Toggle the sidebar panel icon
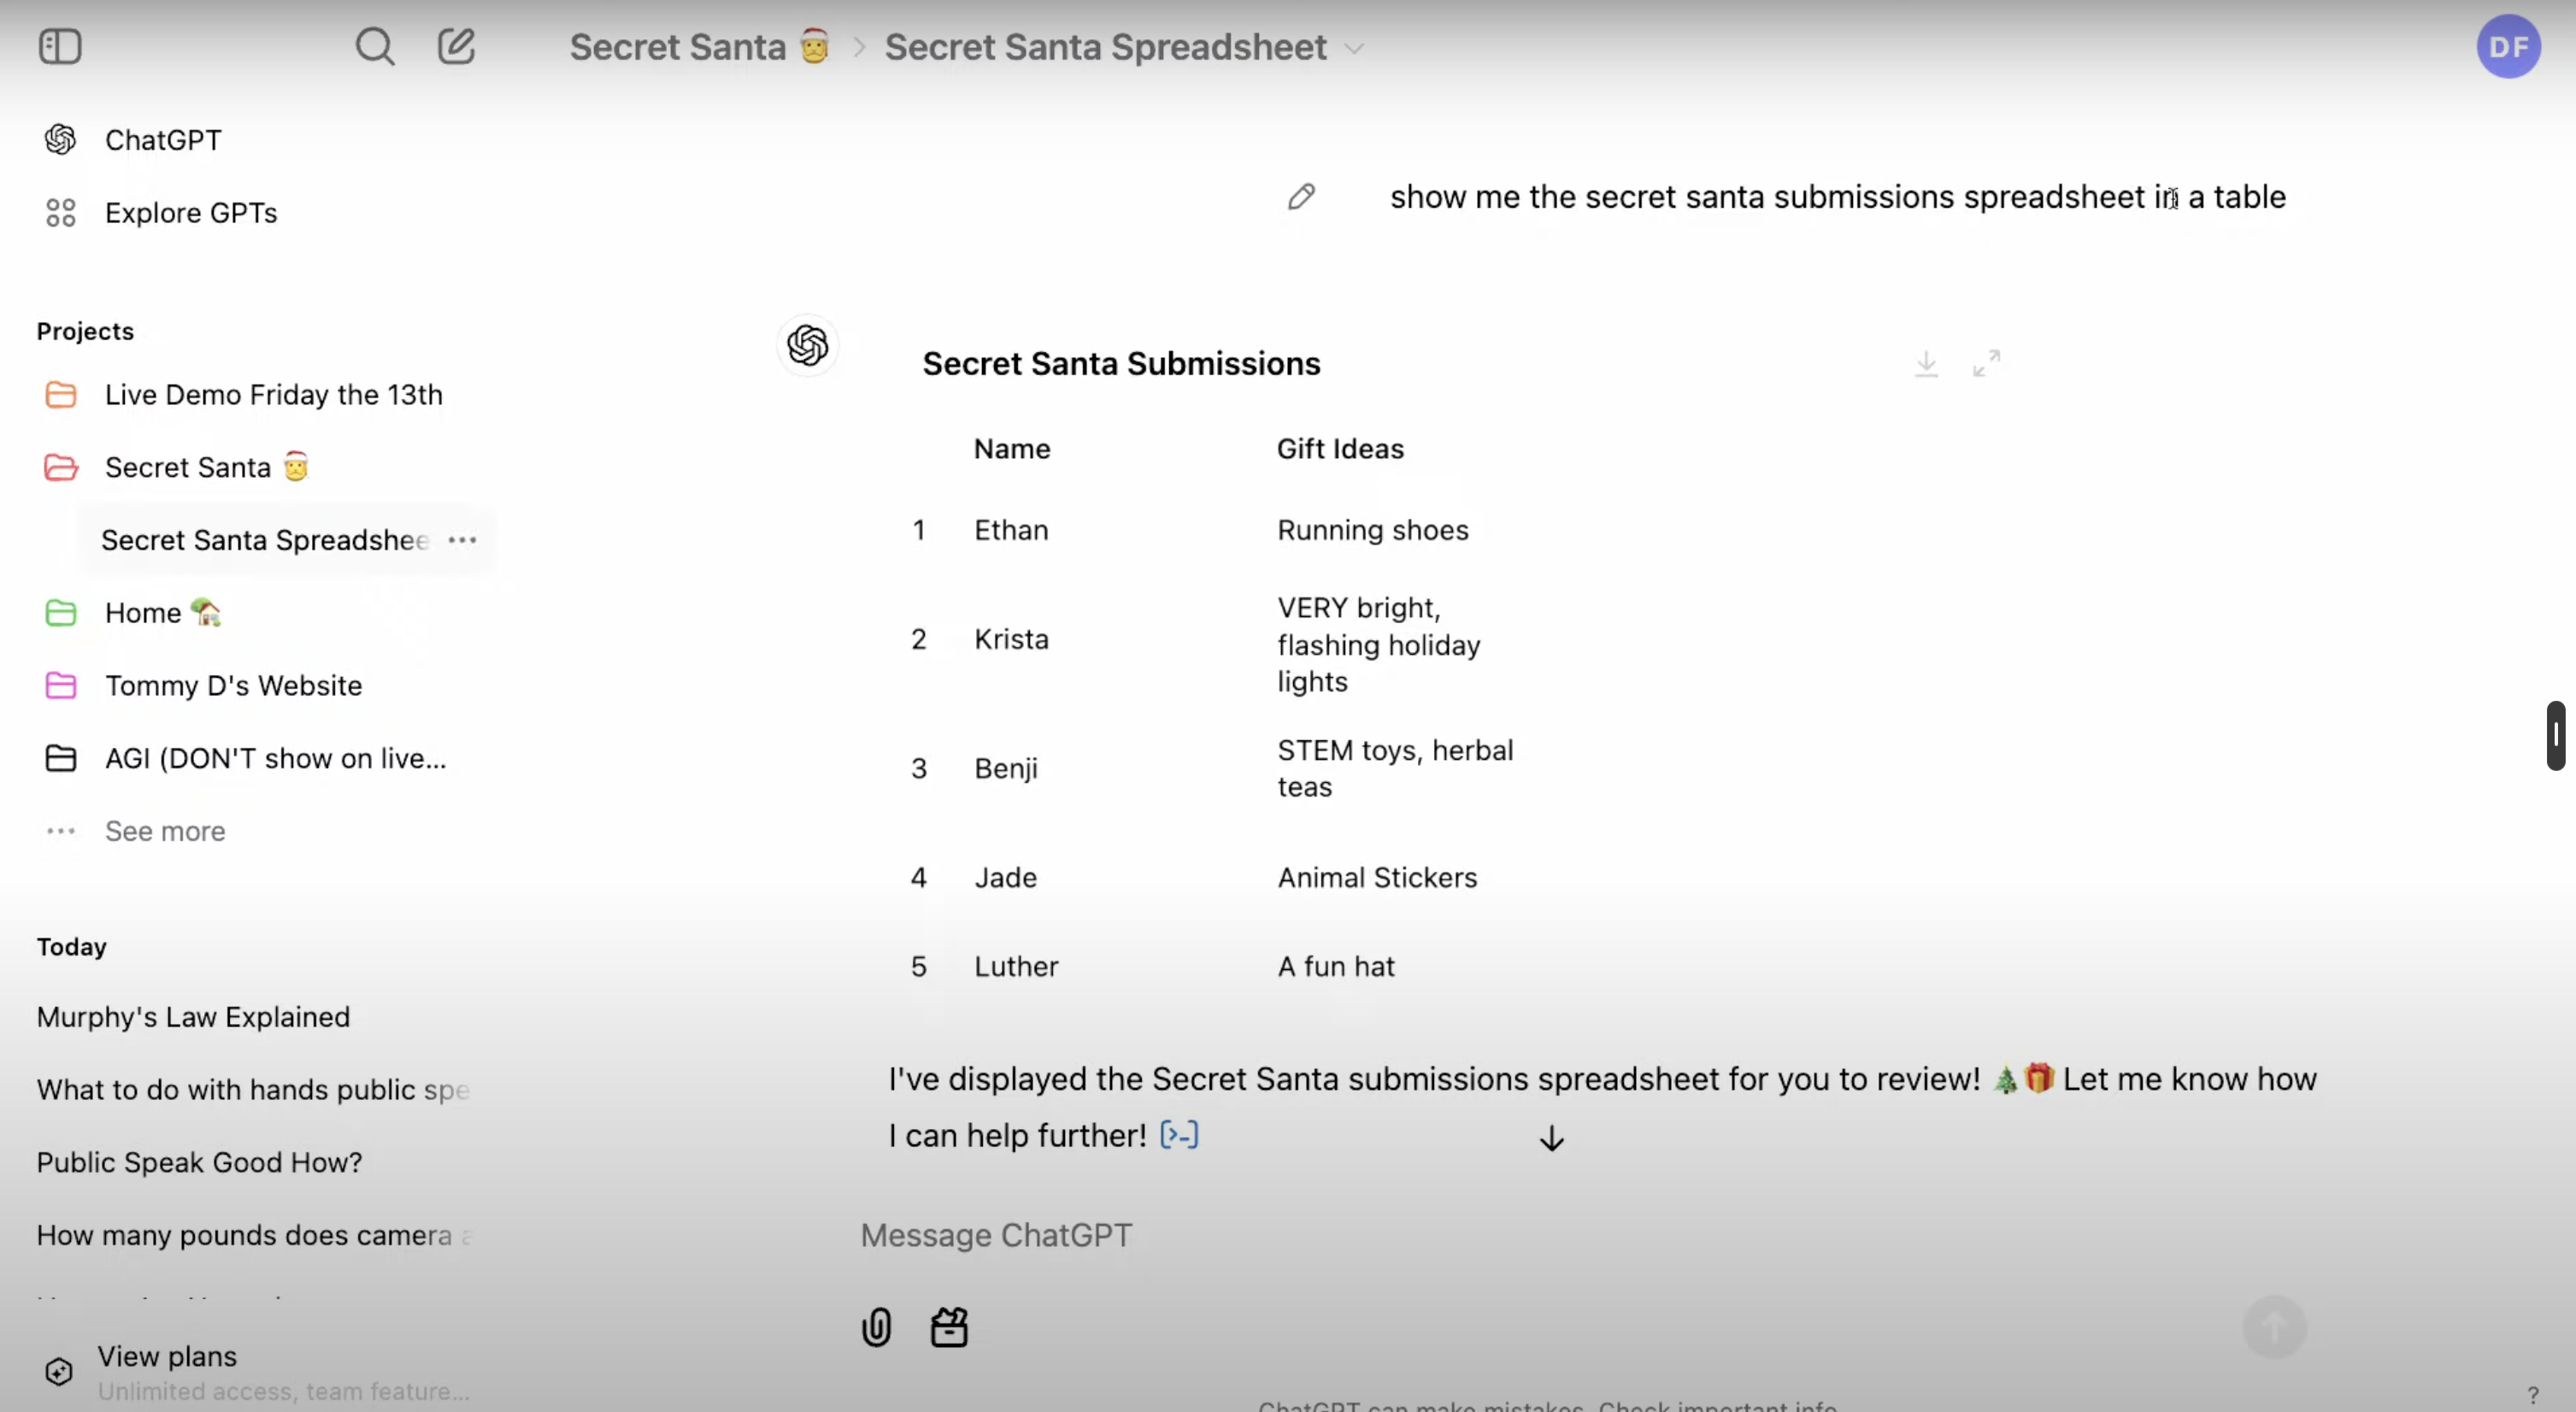Viewport: 2576px width, 1412px height. click(60, 47)
